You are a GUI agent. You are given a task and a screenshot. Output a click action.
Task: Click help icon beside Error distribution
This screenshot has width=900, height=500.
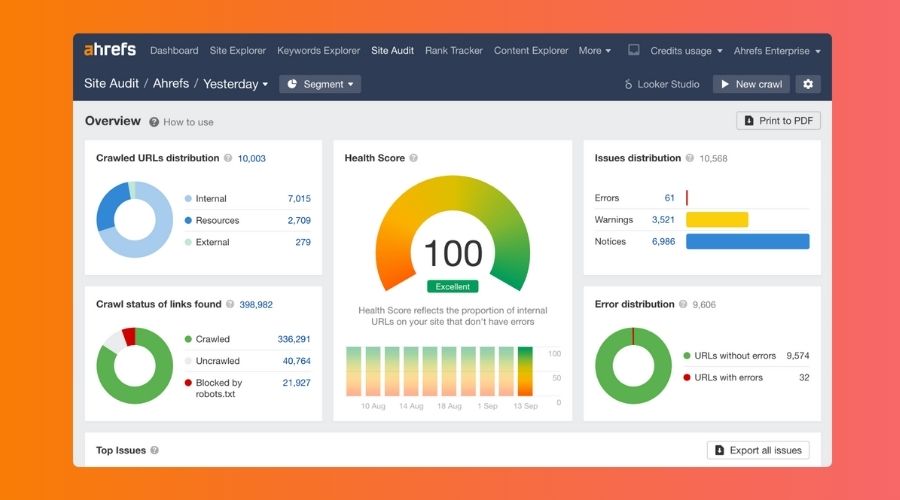pyautogui.click(x=684, y=304)
